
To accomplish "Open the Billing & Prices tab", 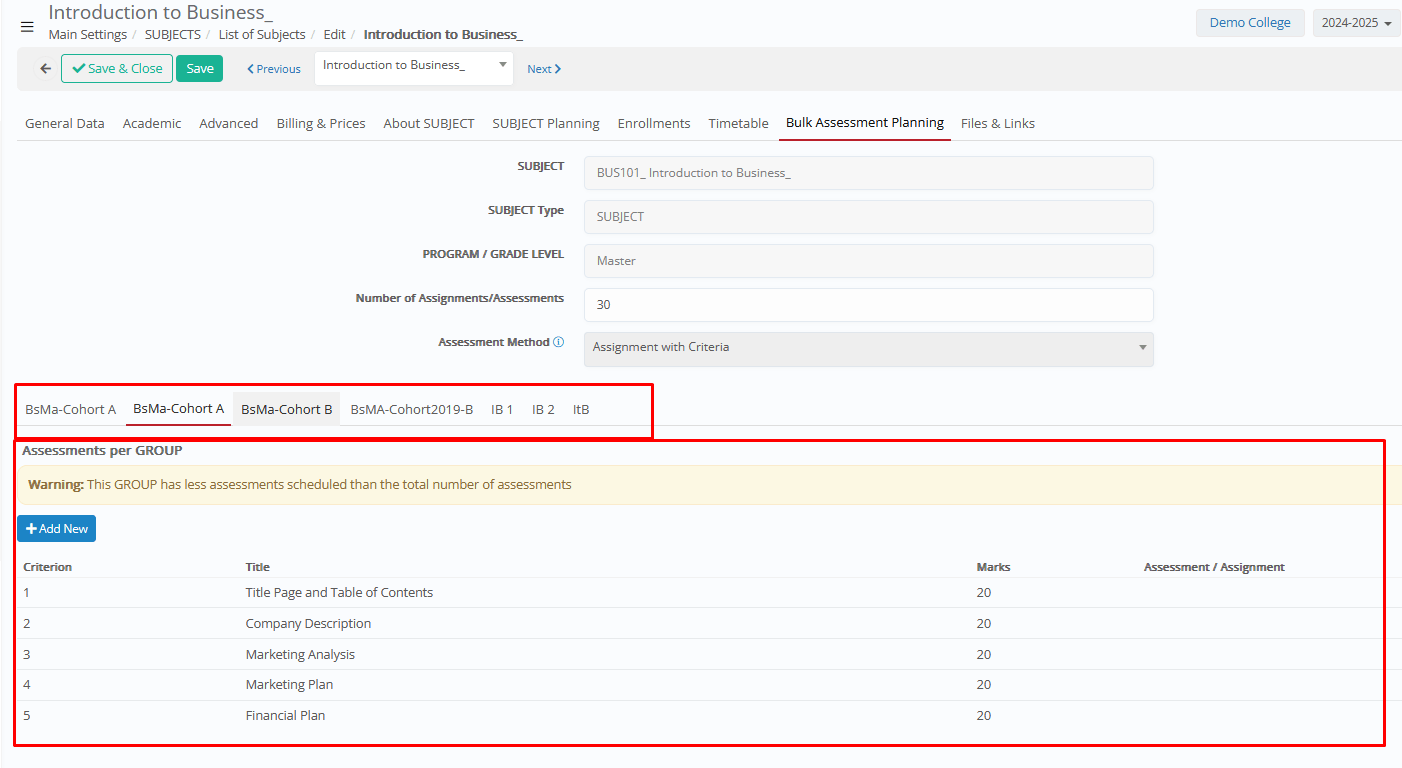I will coord(321,124).
